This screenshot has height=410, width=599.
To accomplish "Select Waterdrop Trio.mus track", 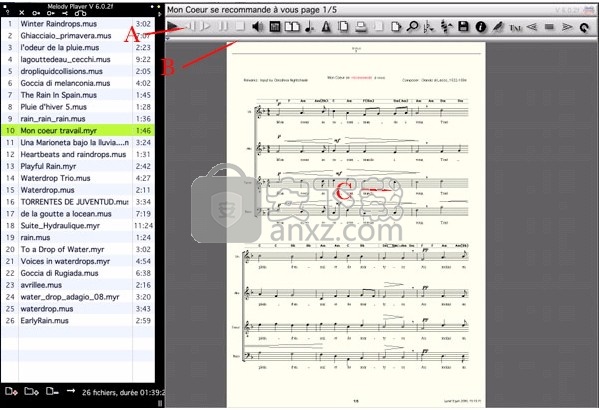I will tap(78, 178).
